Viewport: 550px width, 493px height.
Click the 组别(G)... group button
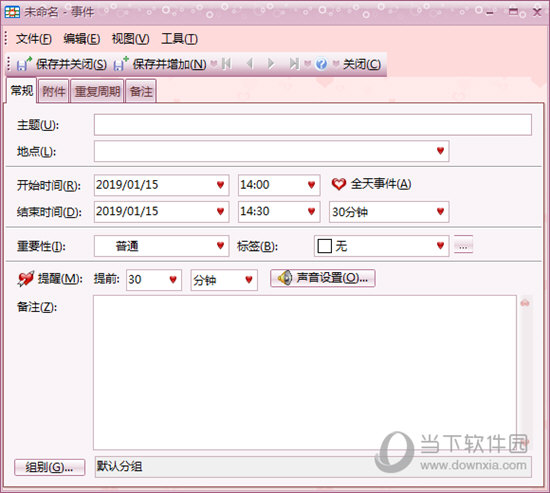point(49,467)
